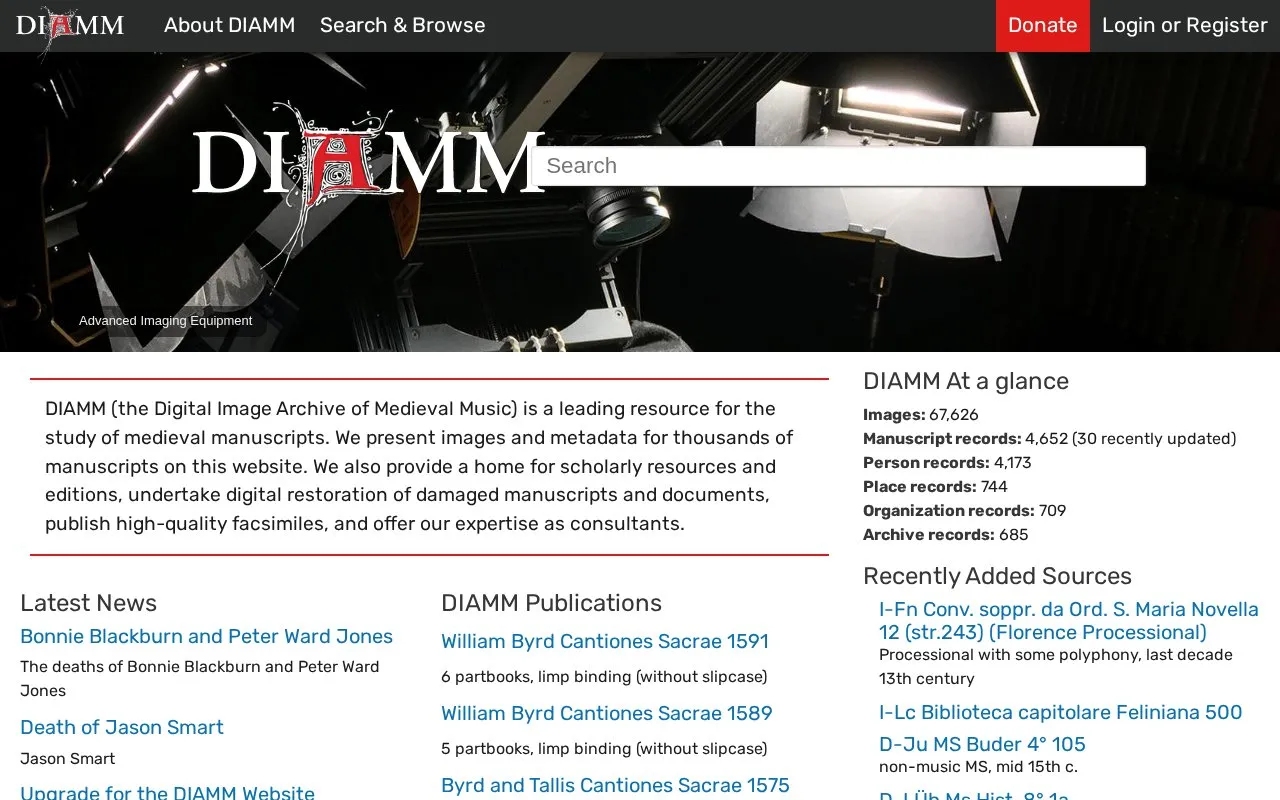
Task: Click the '5 partbooks, limp binding' description
Action: point(604,749)
